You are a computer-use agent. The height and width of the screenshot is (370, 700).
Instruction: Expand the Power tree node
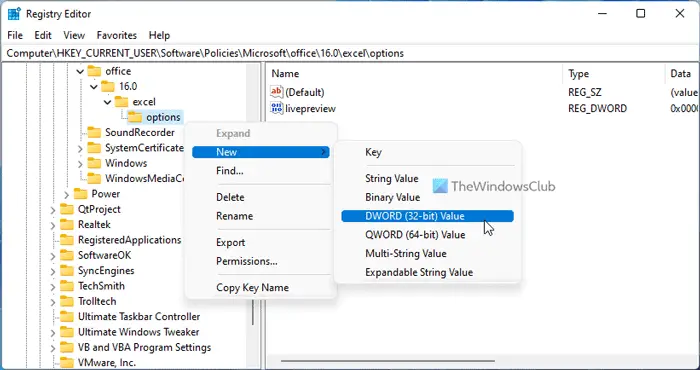coord(67,194)
